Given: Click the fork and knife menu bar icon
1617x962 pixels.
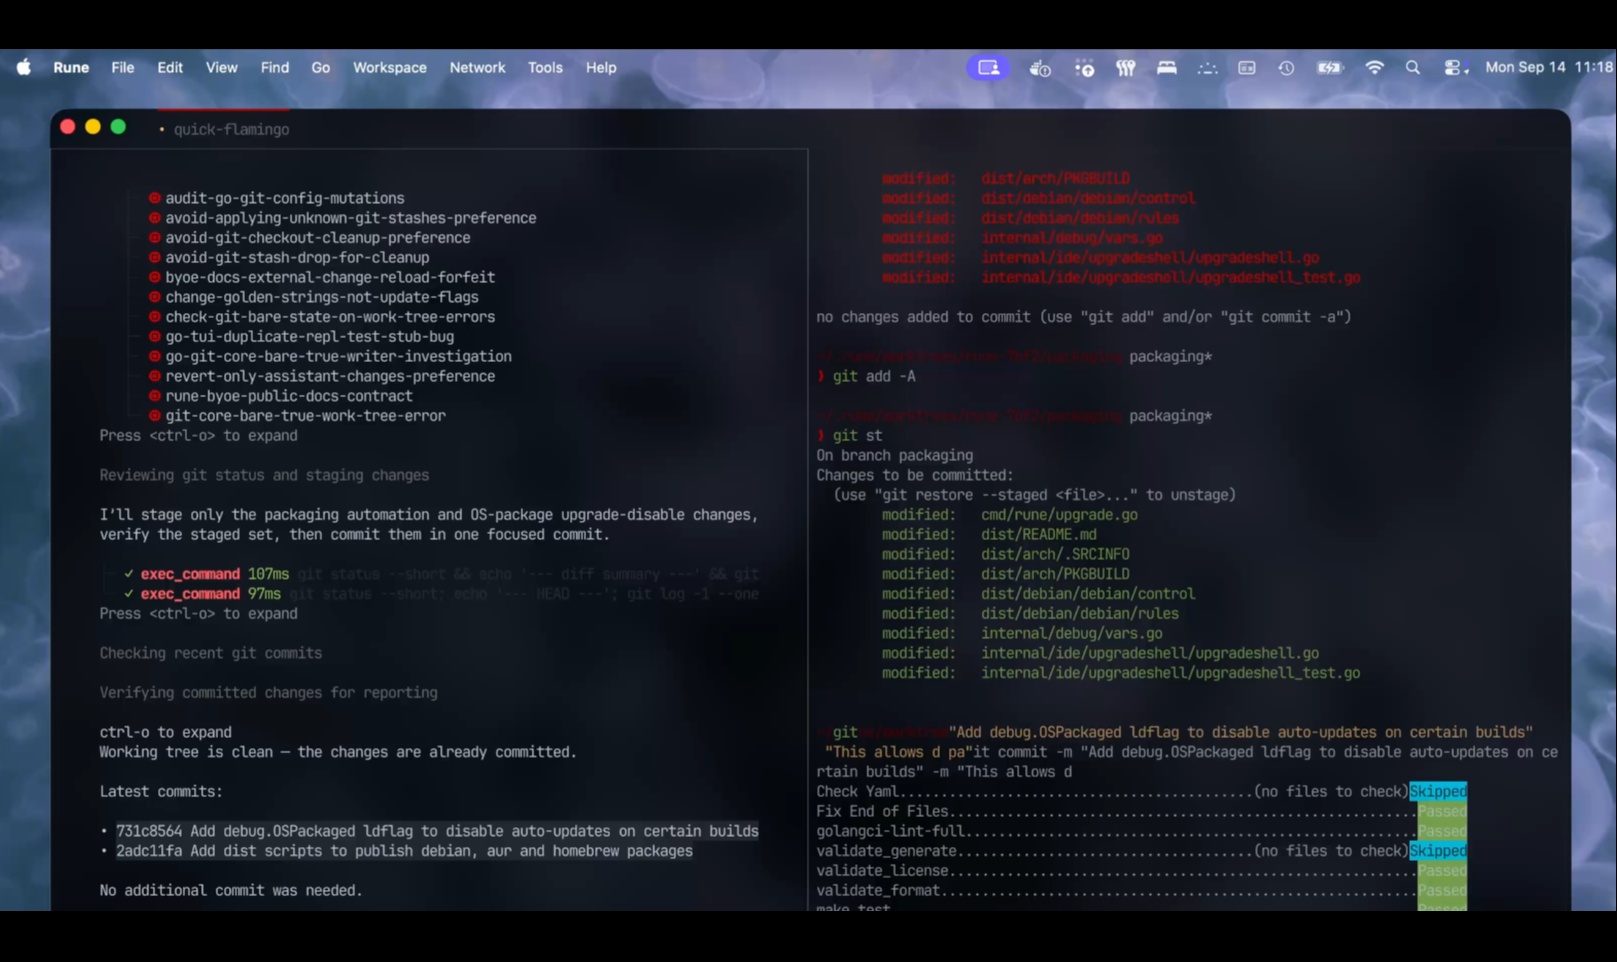Looking at the screenshot, I should 1126,68.
